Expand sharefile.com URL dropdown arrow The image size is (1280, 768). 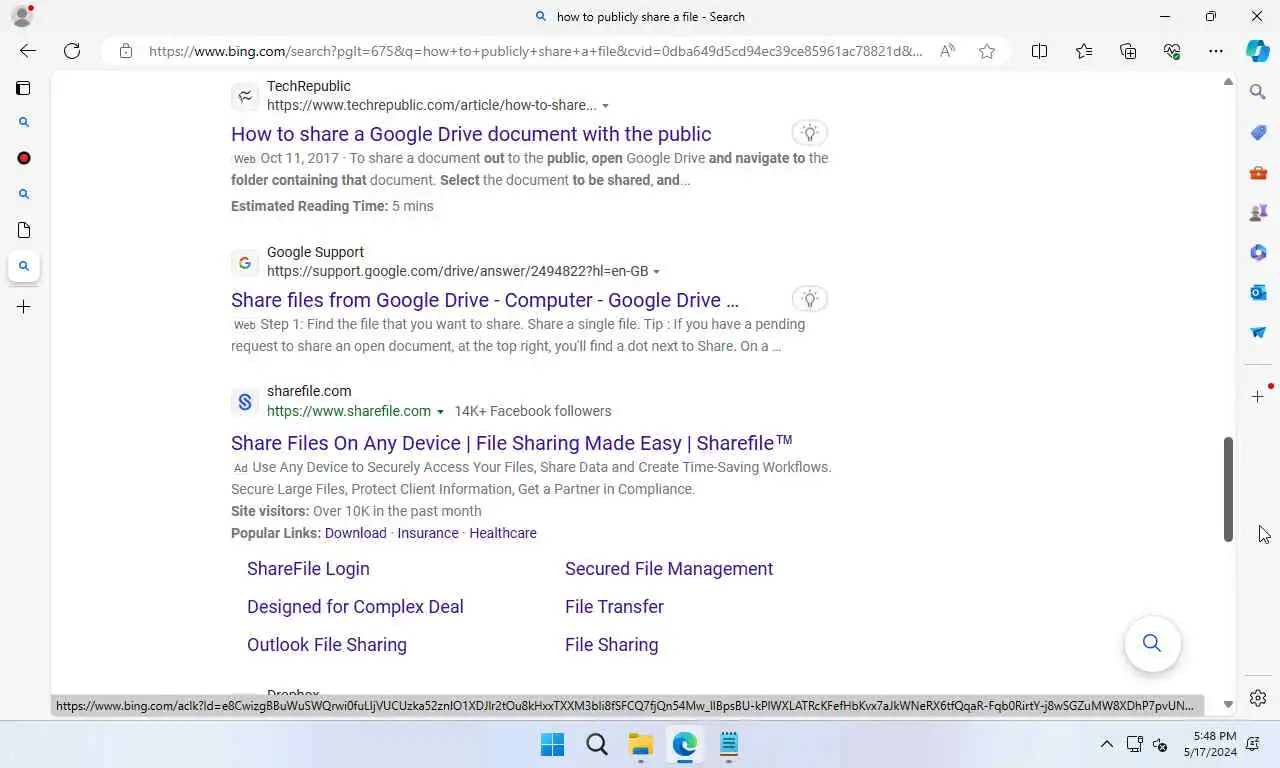(x=440, y=412)
